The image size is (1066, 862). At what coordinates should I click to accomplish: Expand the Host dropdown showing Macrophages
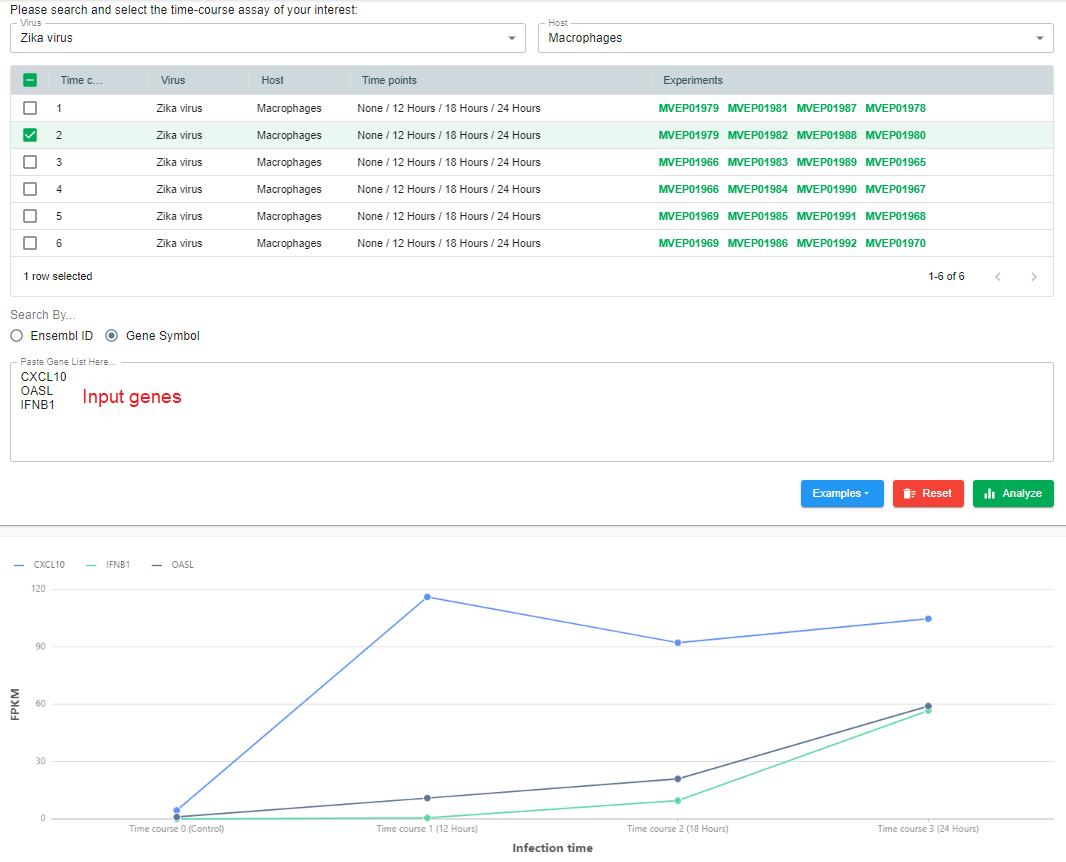tap(795, 38)
